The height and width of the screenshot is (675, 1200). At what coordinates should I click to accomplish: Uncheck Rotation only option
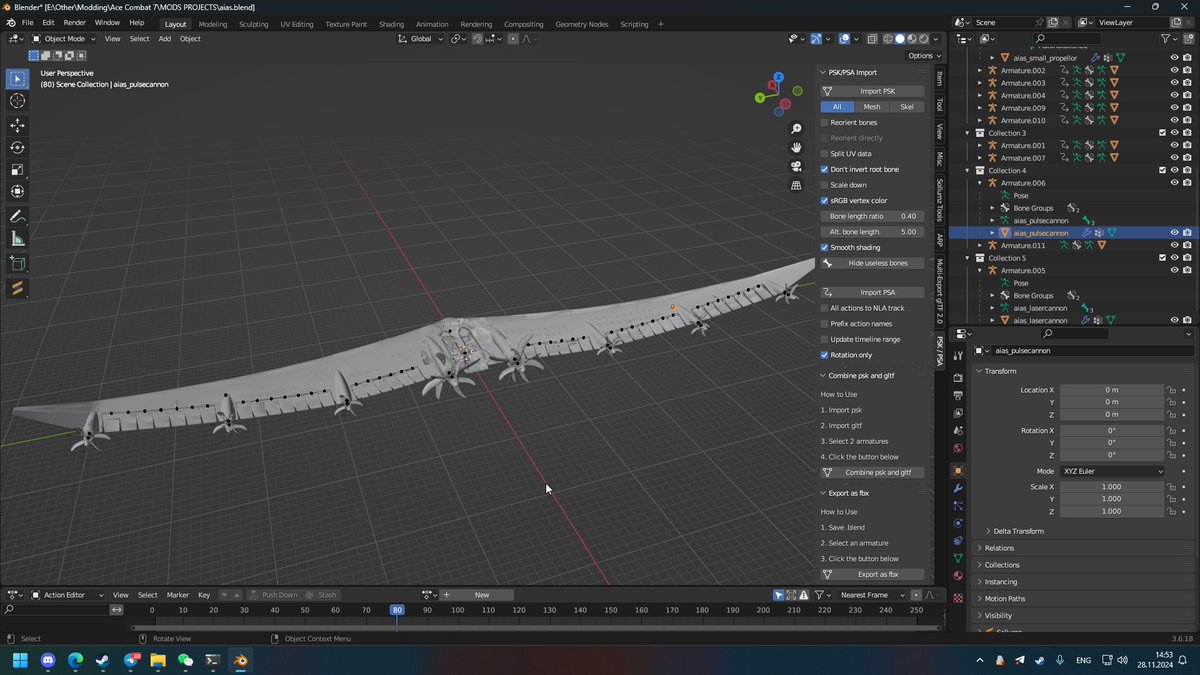[x=824, y=355]
